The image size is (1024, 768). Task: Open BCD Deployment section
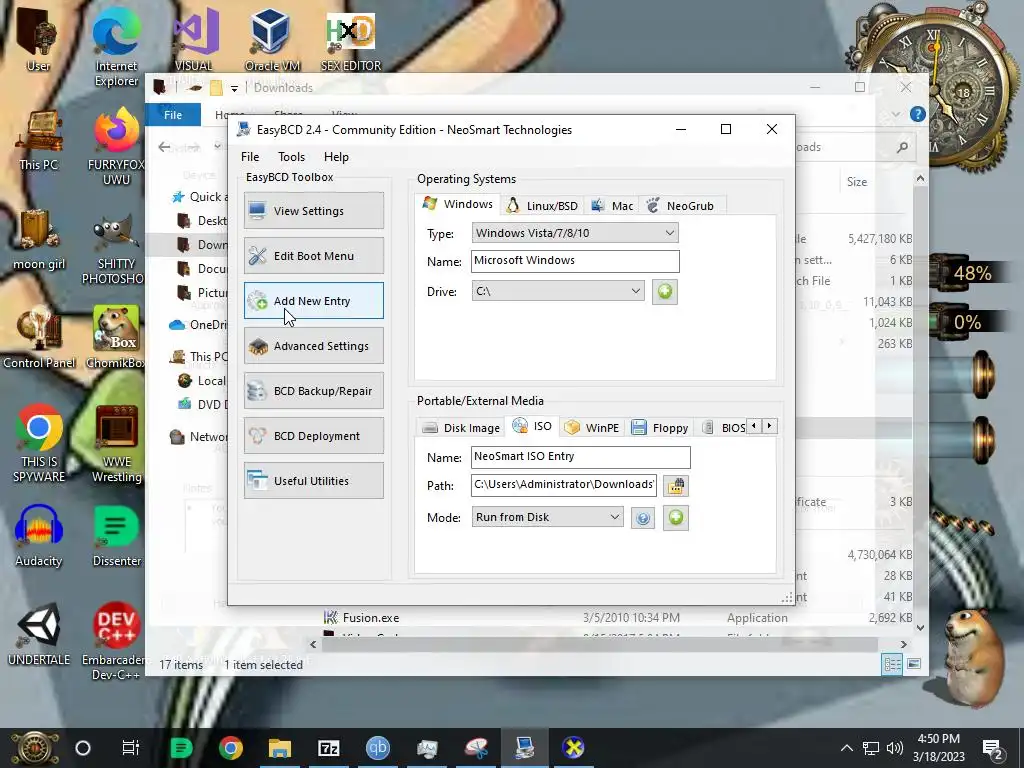(313, 436)
